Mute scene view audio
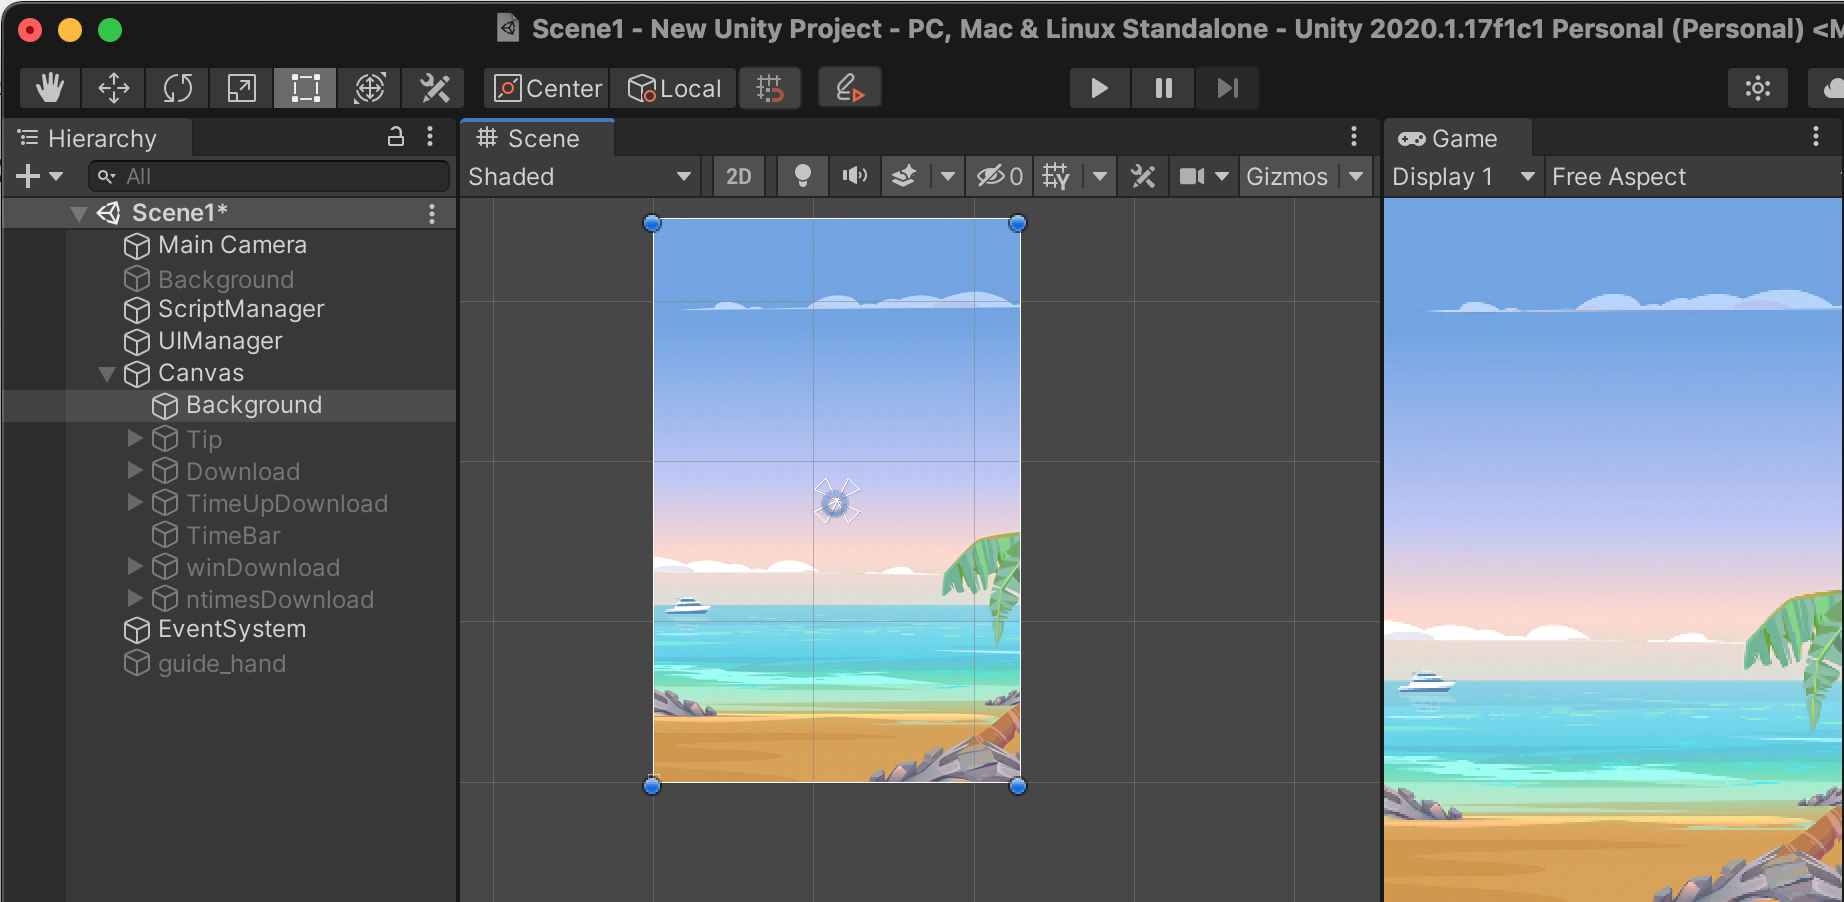 (854, 176)
